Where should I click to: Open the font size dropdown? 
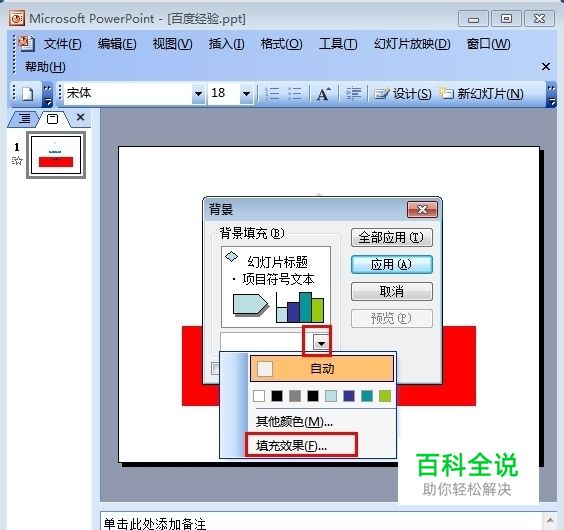tap(246, 94)
